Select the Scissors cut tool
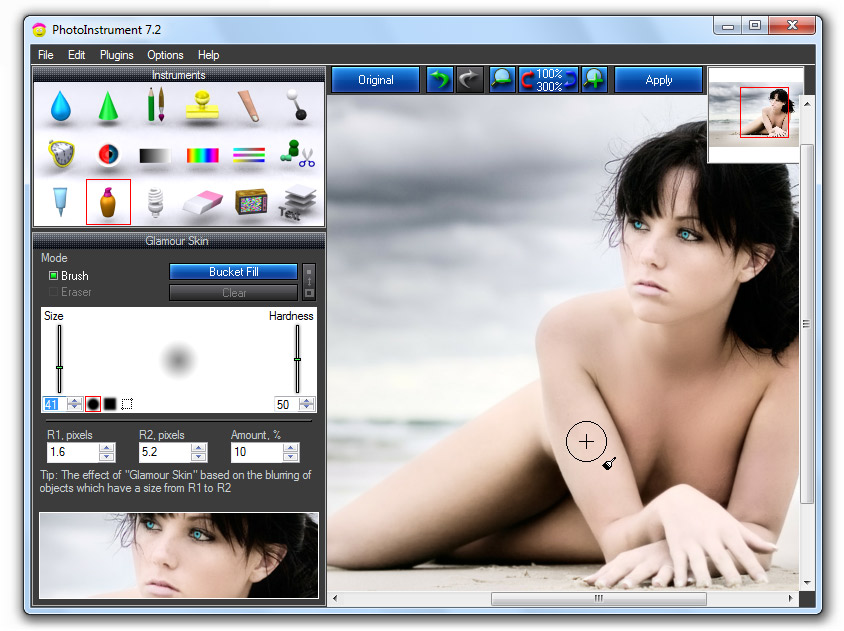This screenshot has width=844, height=631. [x=295, y=154]
